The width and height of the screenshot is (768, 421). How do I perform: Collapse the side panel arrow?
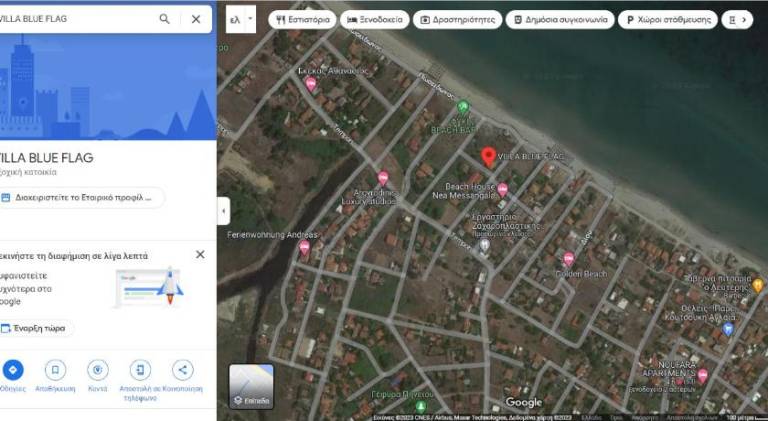click(223, 211)
